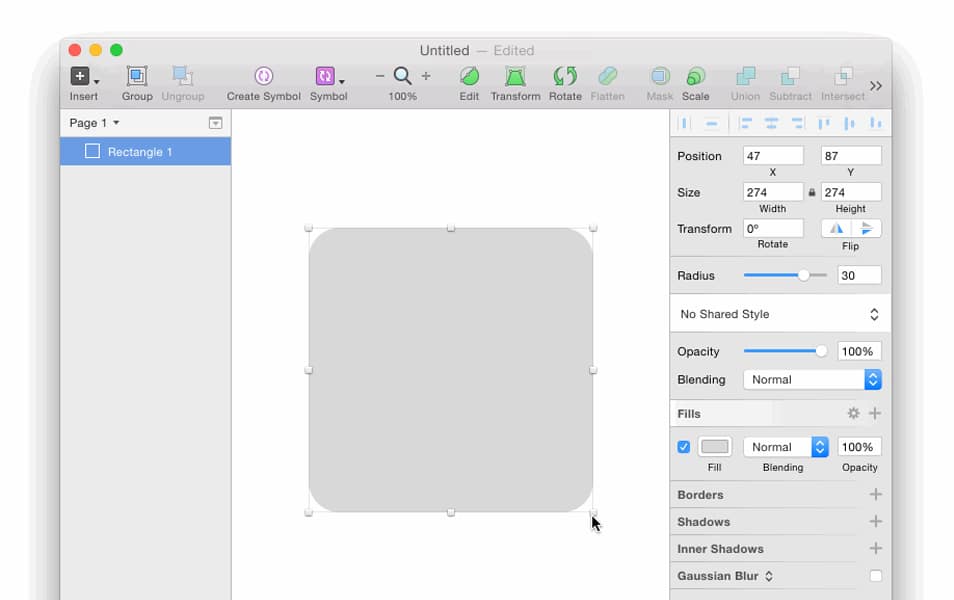Open the Blending mode Normal dropdown
954x600 pixels.
812,380
